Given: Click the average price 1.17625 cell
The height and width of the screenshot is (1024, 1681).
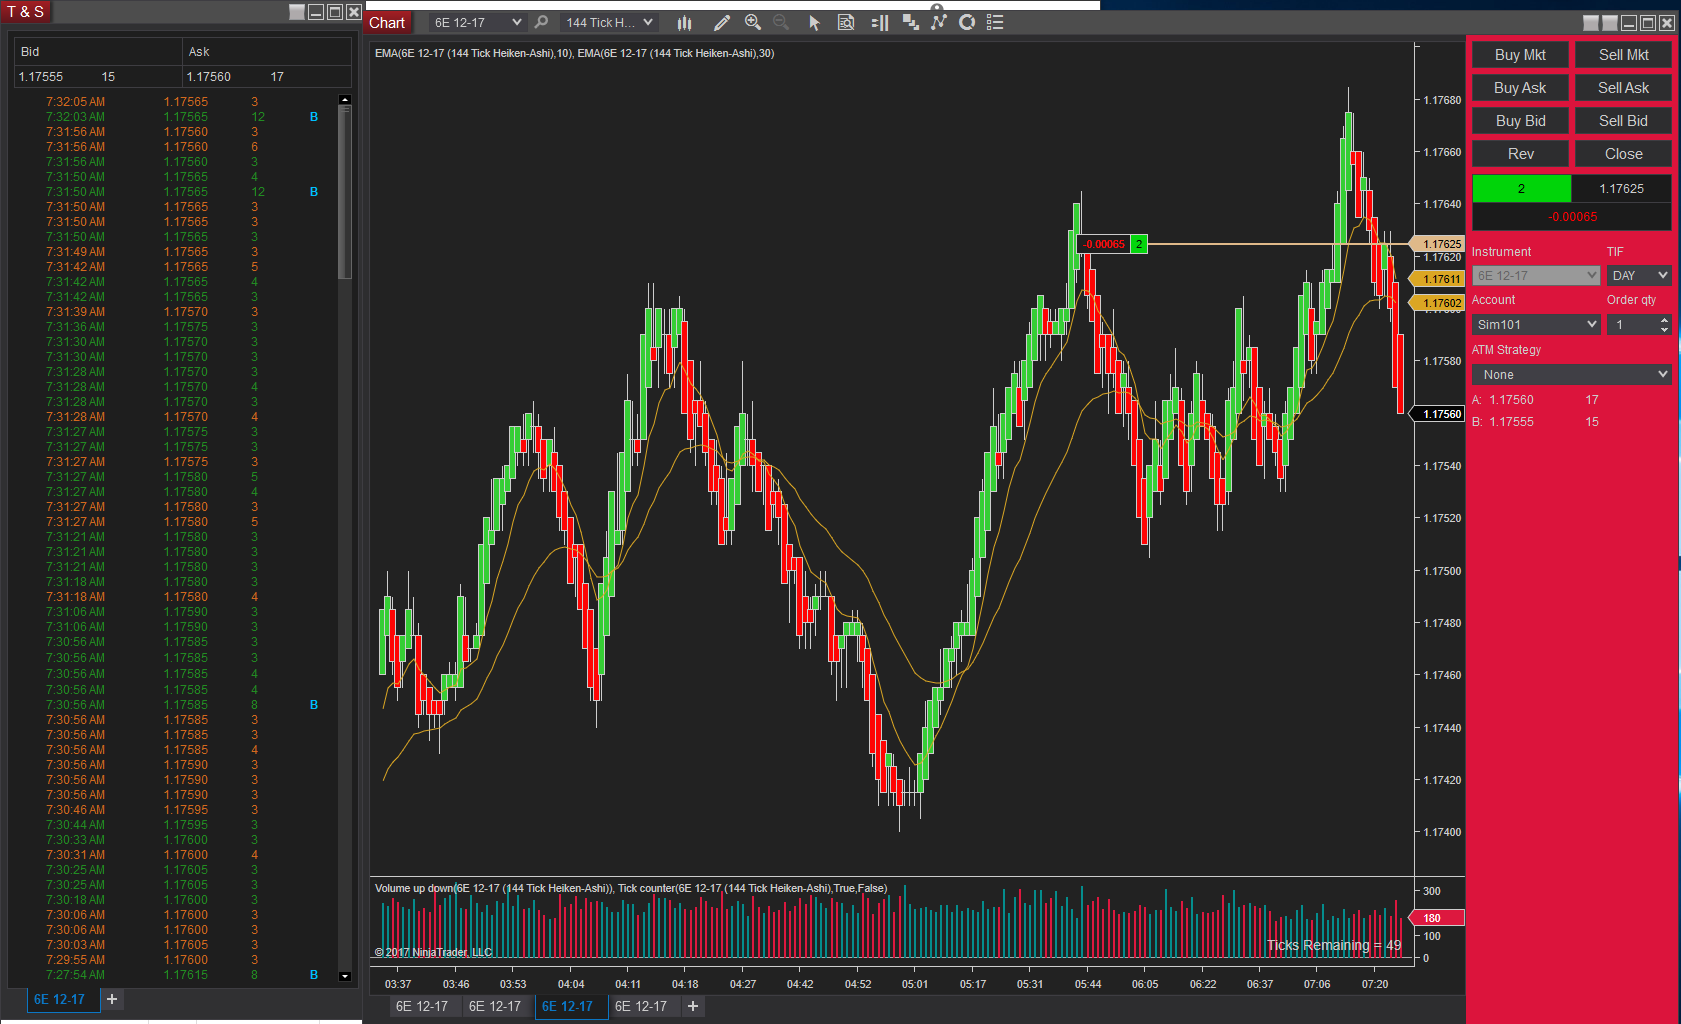Looking at the screenshot, I should pos(1621,188).
